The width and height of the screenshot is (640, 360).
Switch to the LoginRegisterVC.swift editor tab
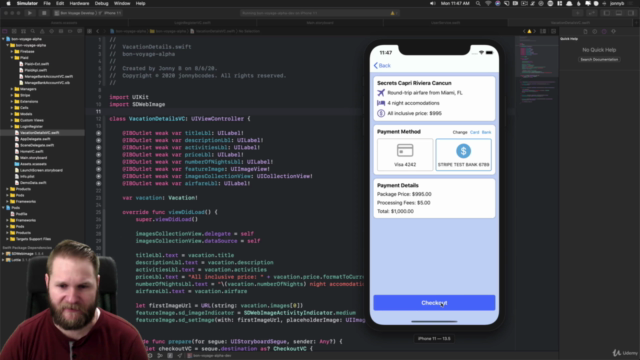192,23
